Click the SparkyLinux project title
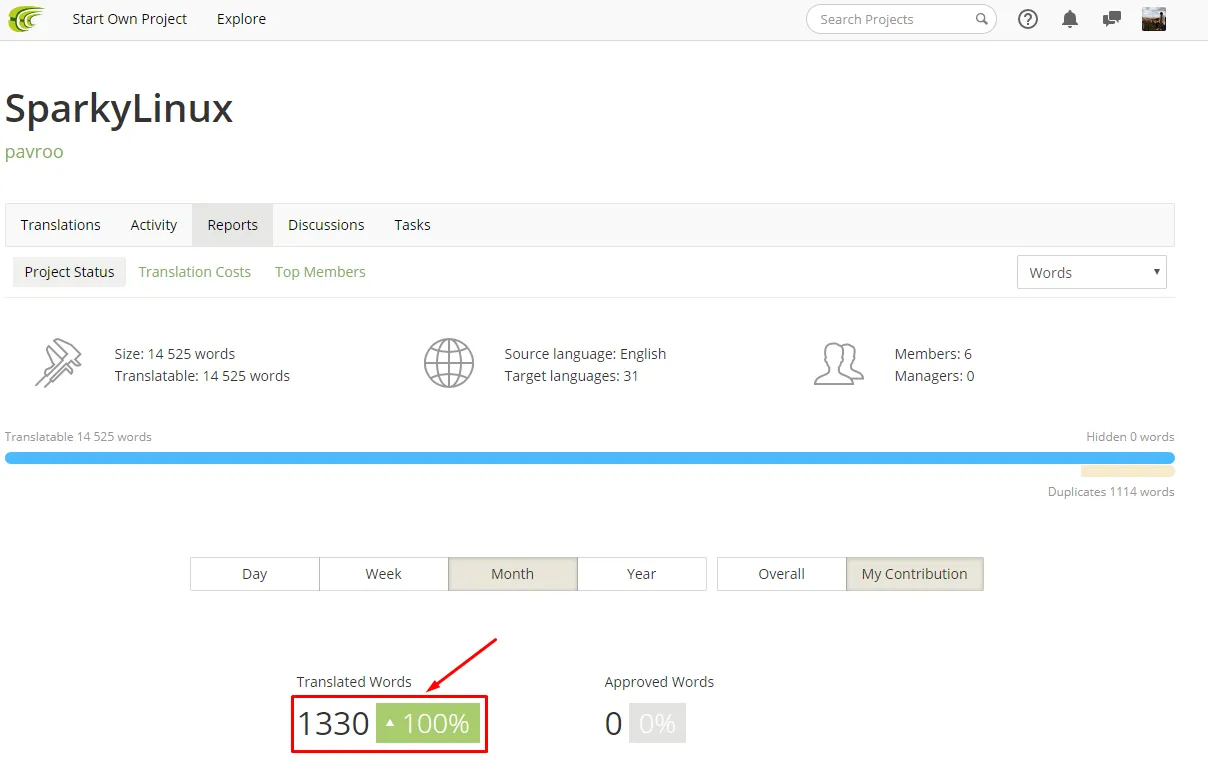 [x=119, y=108]
